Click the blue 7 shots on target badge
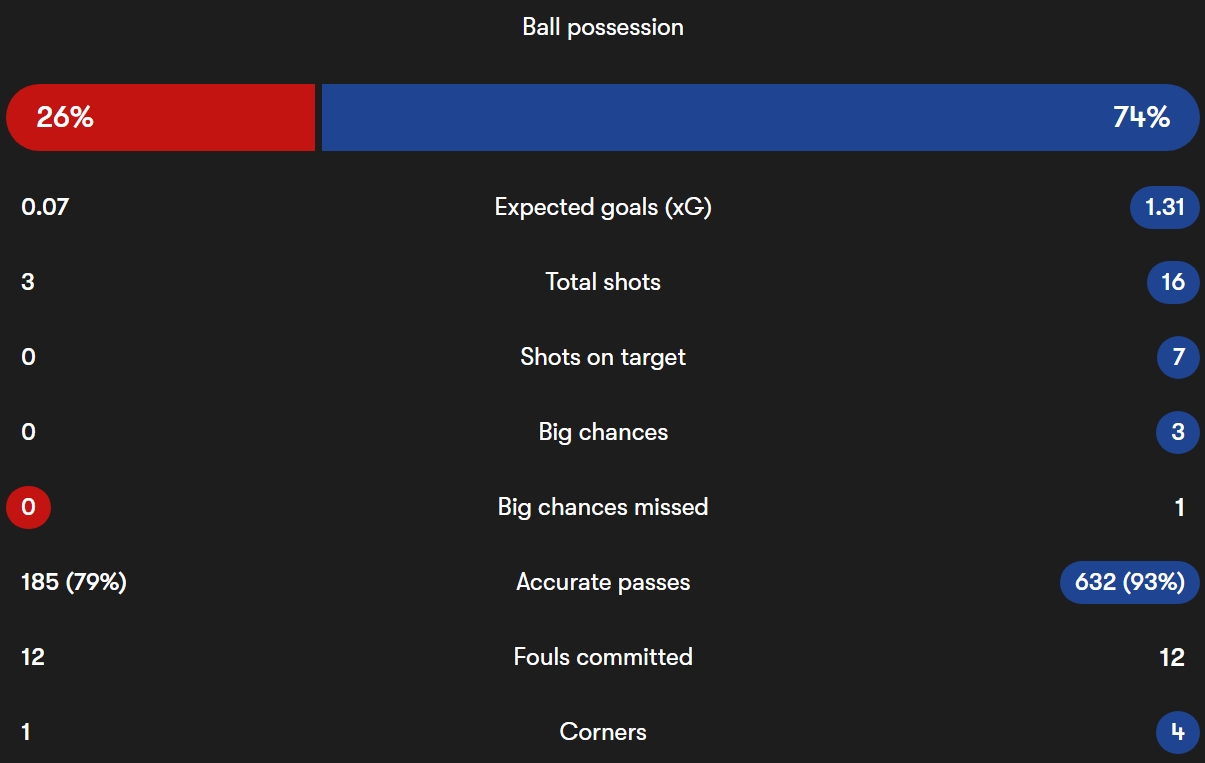Screen dimensions: 1205x763 [x=1178, y=357]
